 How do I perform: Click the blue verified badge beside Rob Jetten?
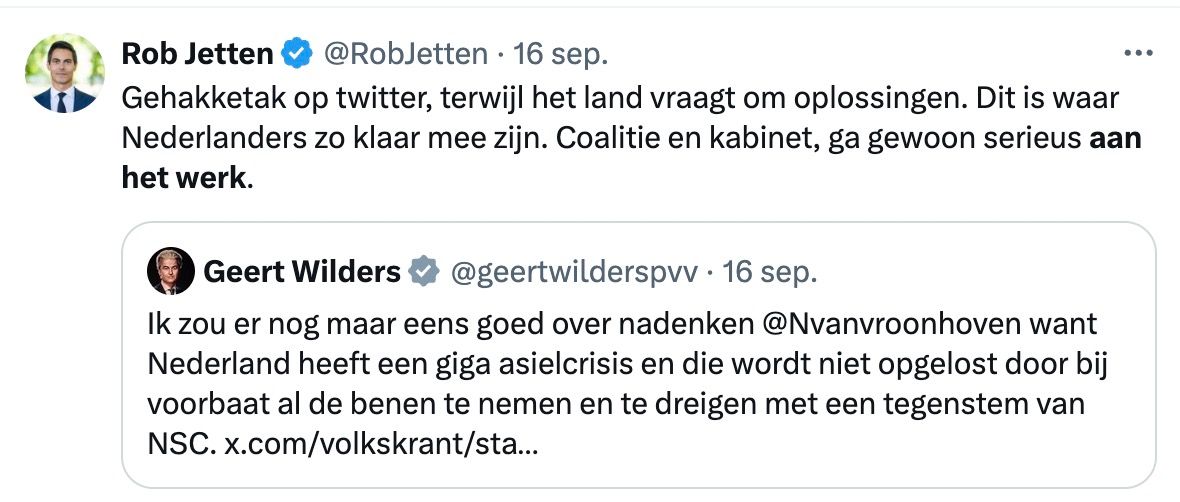(x=297, y=53)
